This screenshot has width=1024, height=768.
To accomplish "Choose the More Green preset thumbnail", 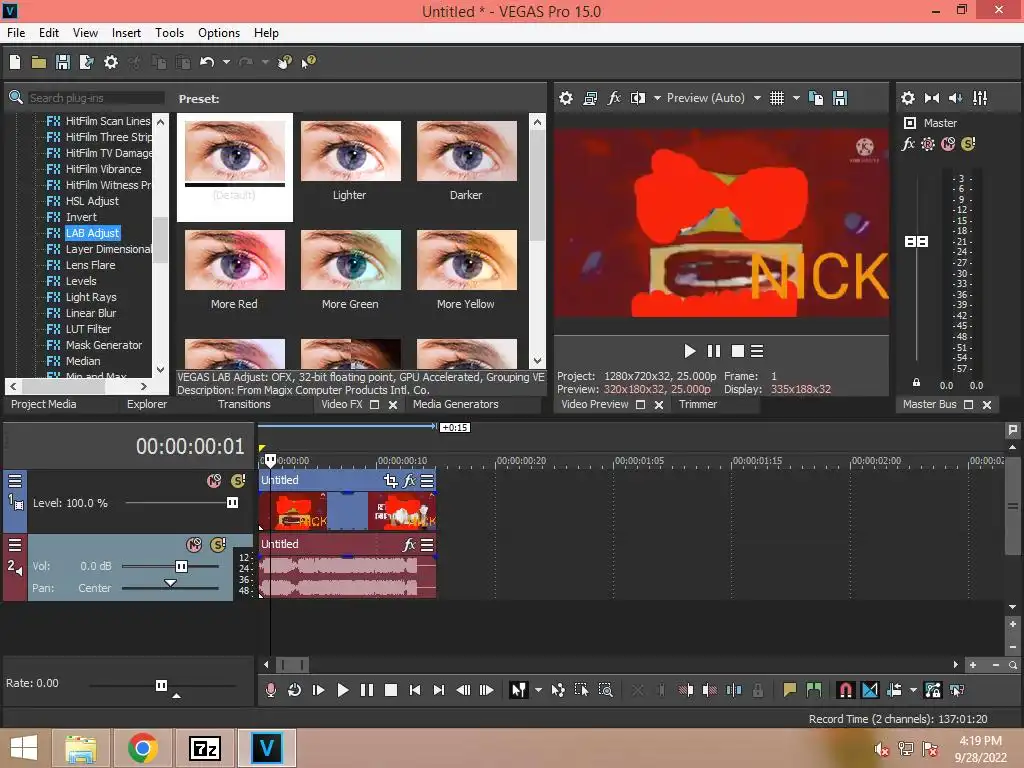I will [x=351, y=260].
